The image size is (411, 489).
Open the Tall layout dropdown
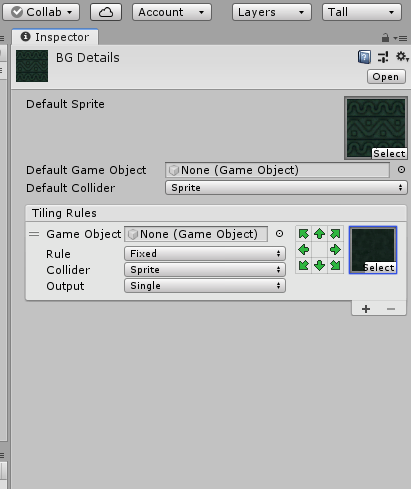pyautogui.click(x=362, y=12)
